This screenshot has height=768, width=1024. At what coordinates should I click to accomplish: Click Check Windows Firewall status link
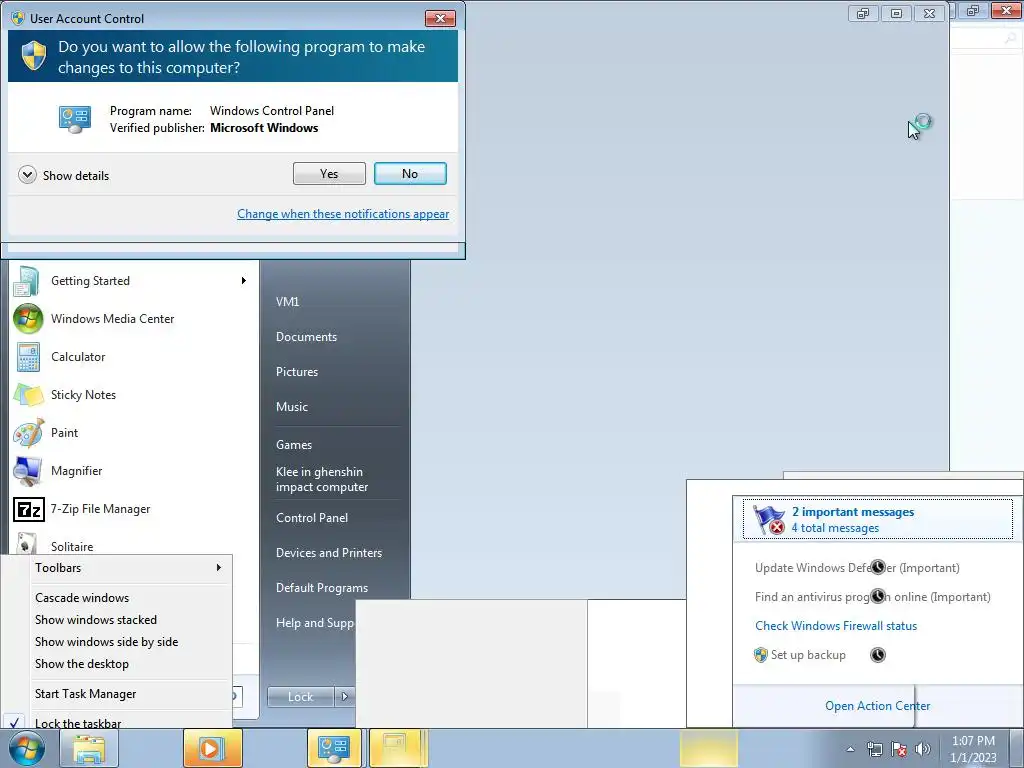pos(836,626)
